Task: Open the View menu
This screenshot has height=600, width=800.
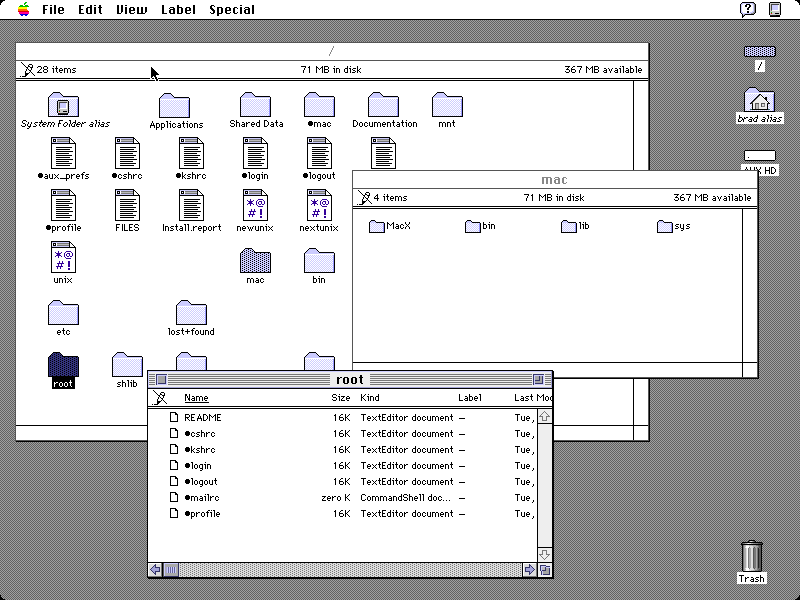Action: click(132, 10)
